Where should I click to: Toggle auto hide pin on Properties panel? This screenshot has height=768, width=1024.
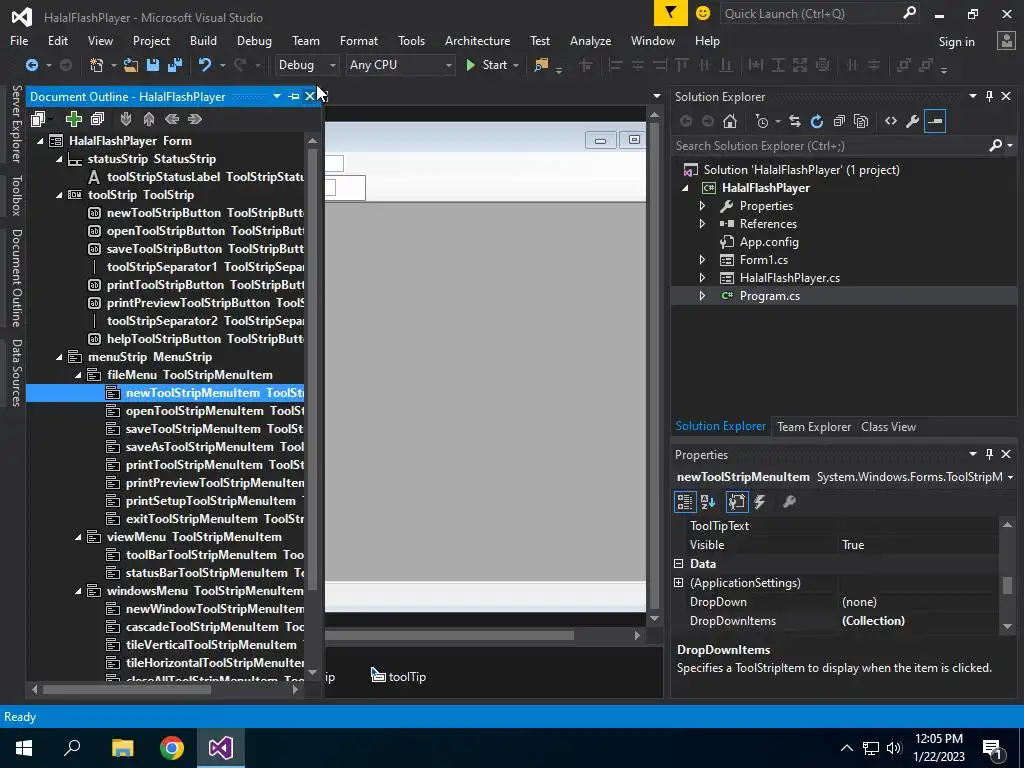989,454
